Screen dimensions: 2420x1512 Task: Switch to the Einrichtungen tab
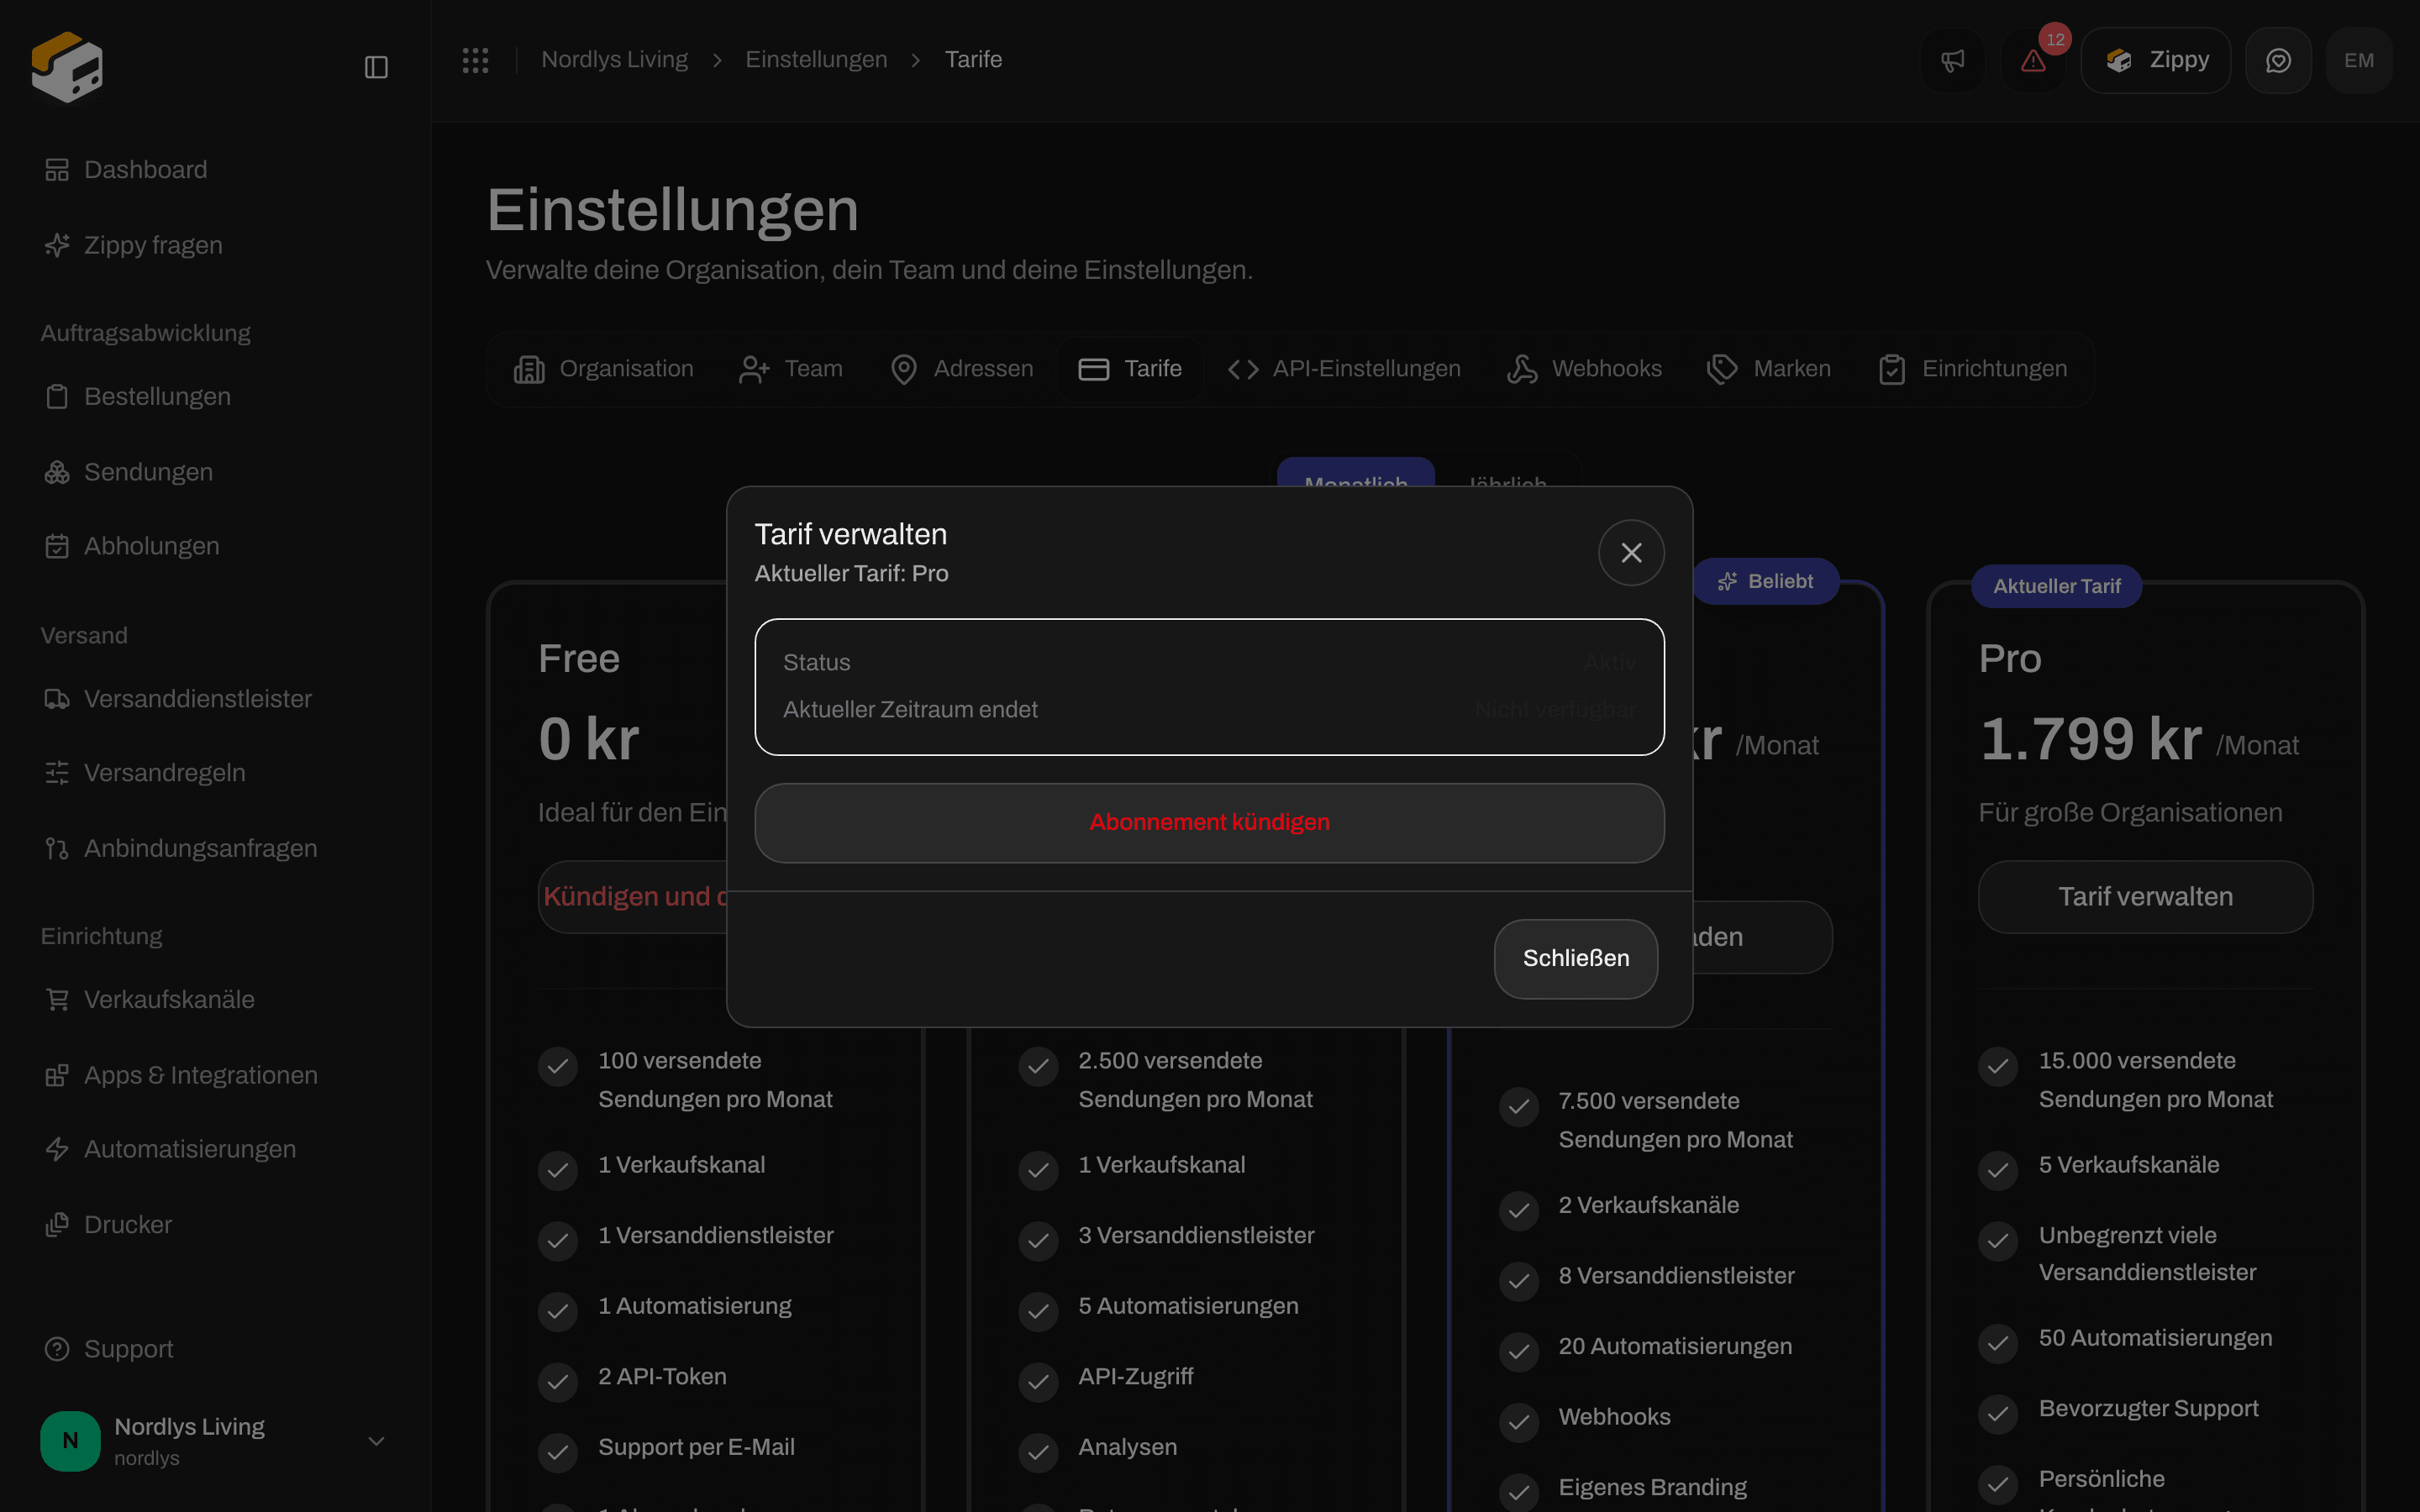(1972, 369)
